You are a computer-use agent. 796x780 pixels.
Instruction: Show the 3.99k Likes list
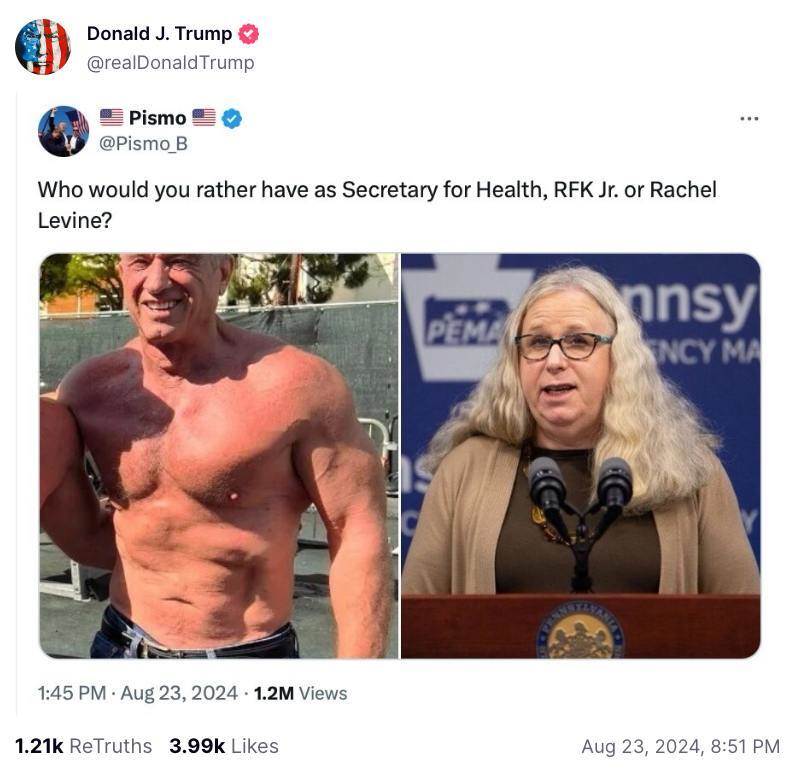click(224, 746)
